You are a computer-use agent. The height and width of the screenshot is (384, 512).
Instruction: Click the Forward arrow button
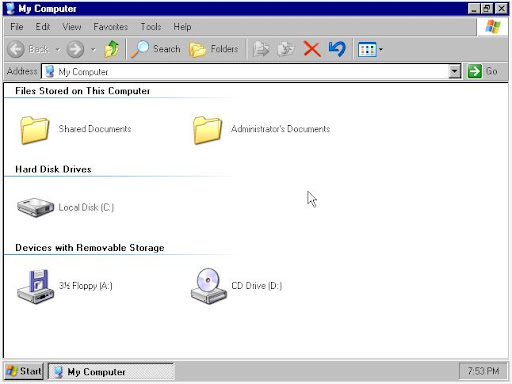(75, 49)
